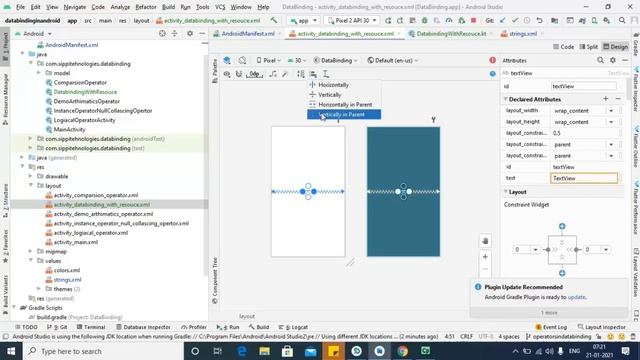
Task: Open the guidelines icon in design toolbar
Action: [326, 74]
